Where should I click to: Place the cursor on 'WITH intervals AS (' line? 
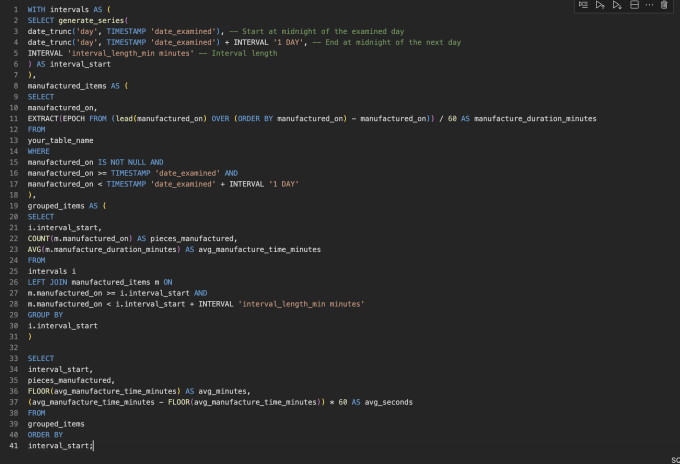(x=69, y=10)
